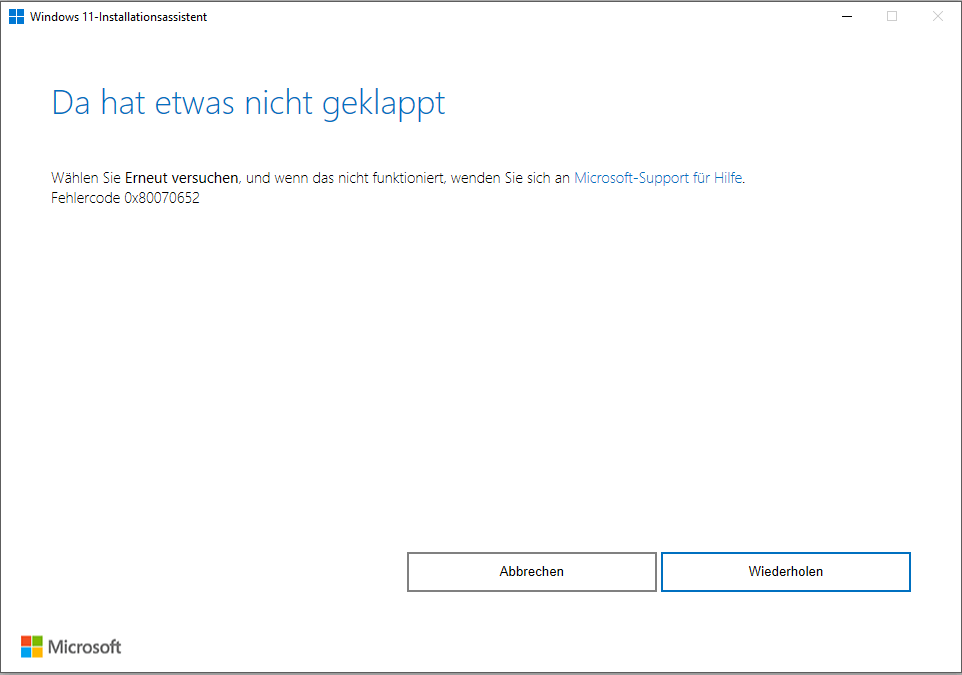Cancel setup with the Abbrechen button
The width and height of the screenshot is (962, 675).
tap(531, 571)
